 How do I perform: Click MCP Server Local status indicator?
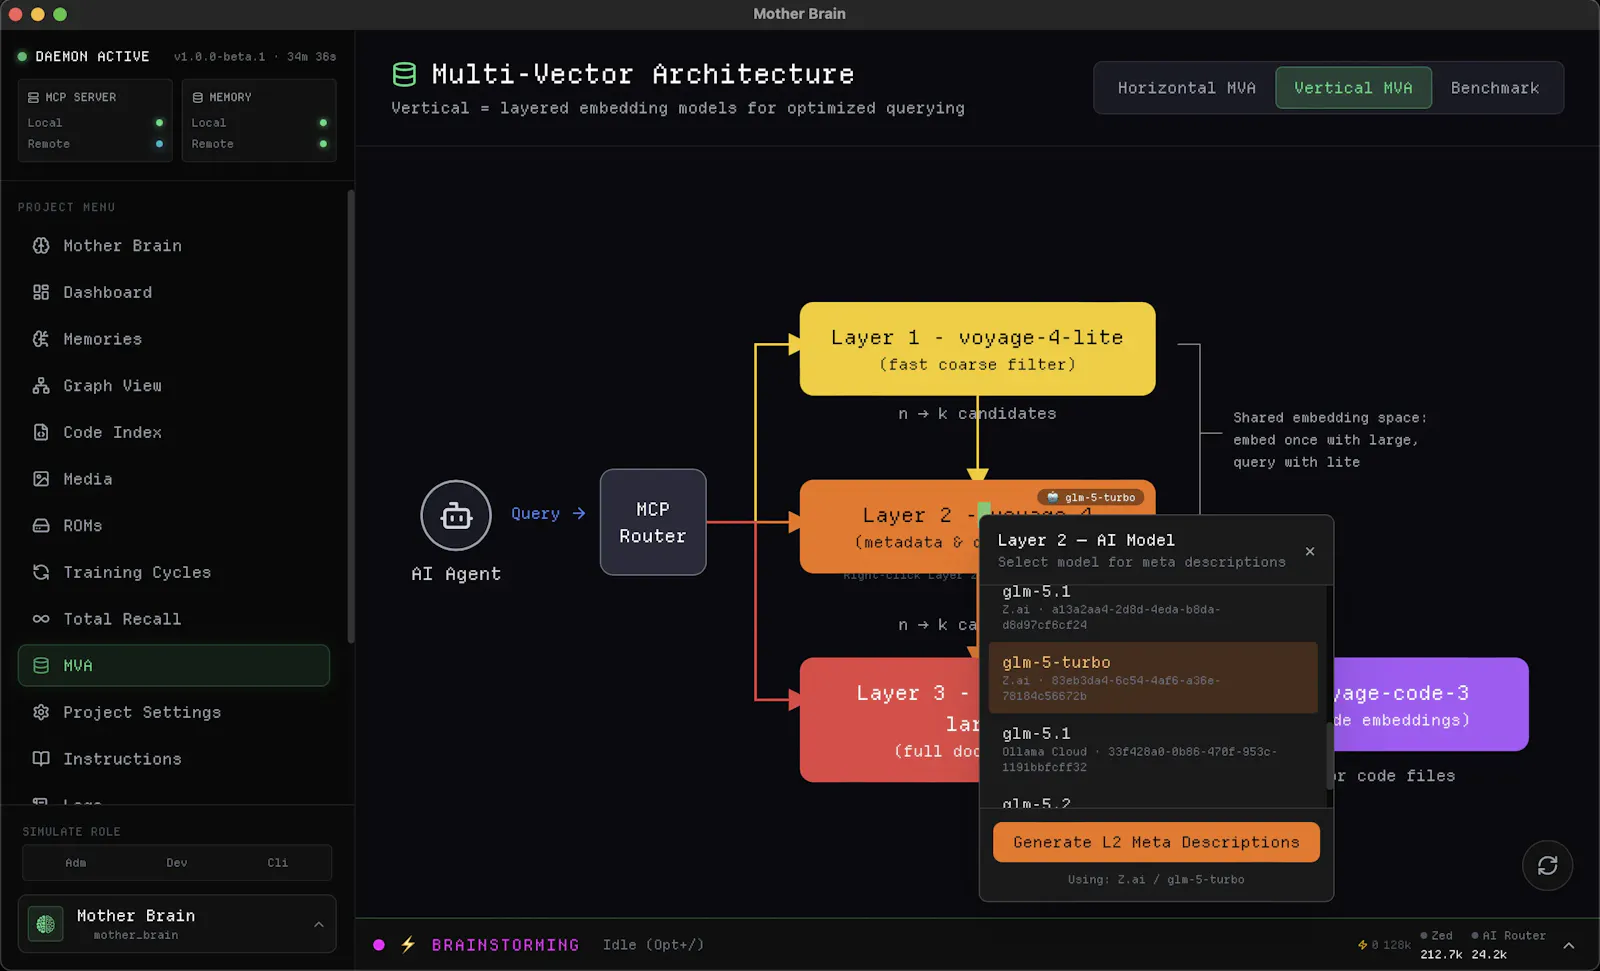159,123
